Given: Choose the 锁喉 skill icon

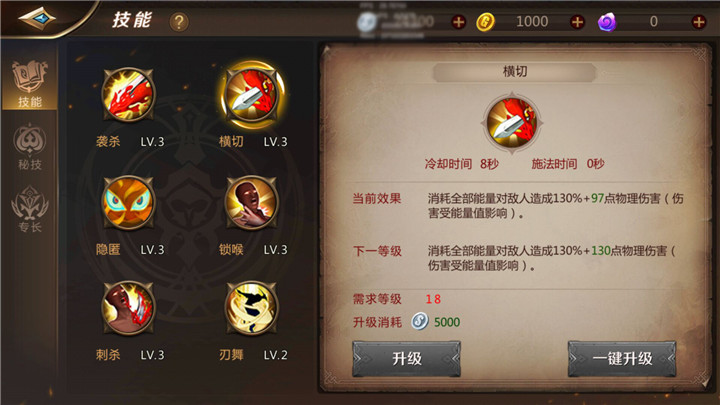Looking at the screenshot, I should pyautogui.click(x=251, y=202).
